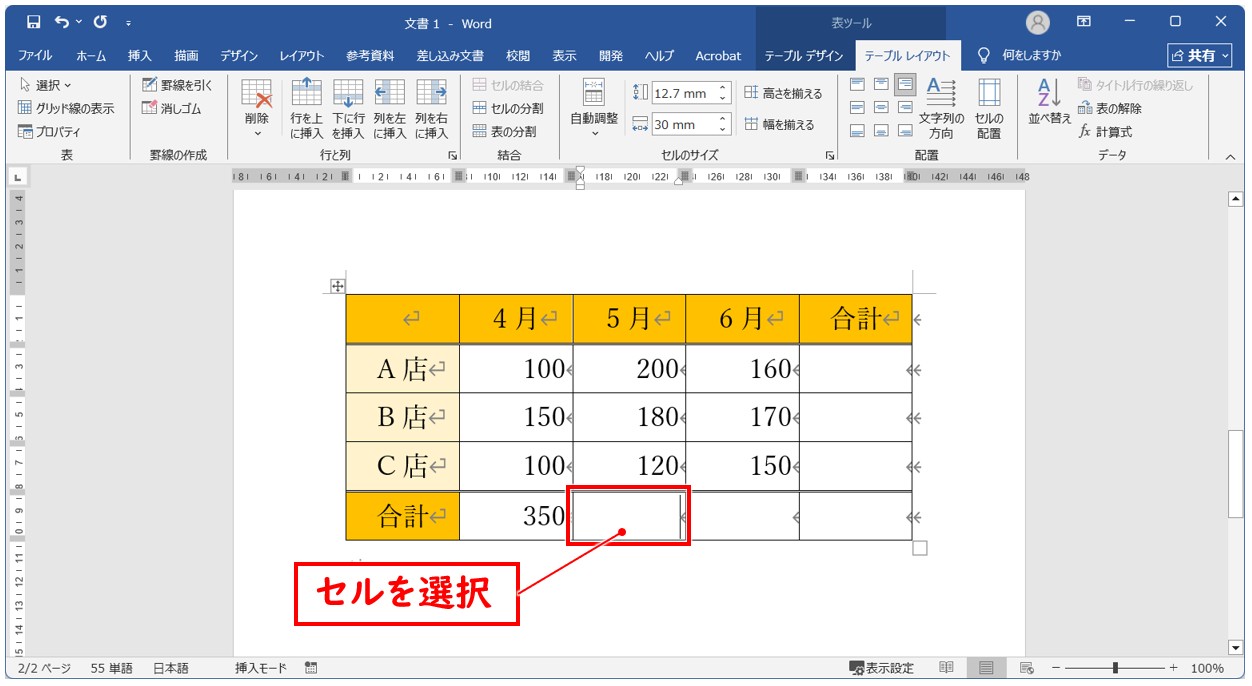Screen dimensions: 1252x686
Task: Open Cell Margins (セルの配置) settings
Action: pyautogui.click(x=989, y=108)
